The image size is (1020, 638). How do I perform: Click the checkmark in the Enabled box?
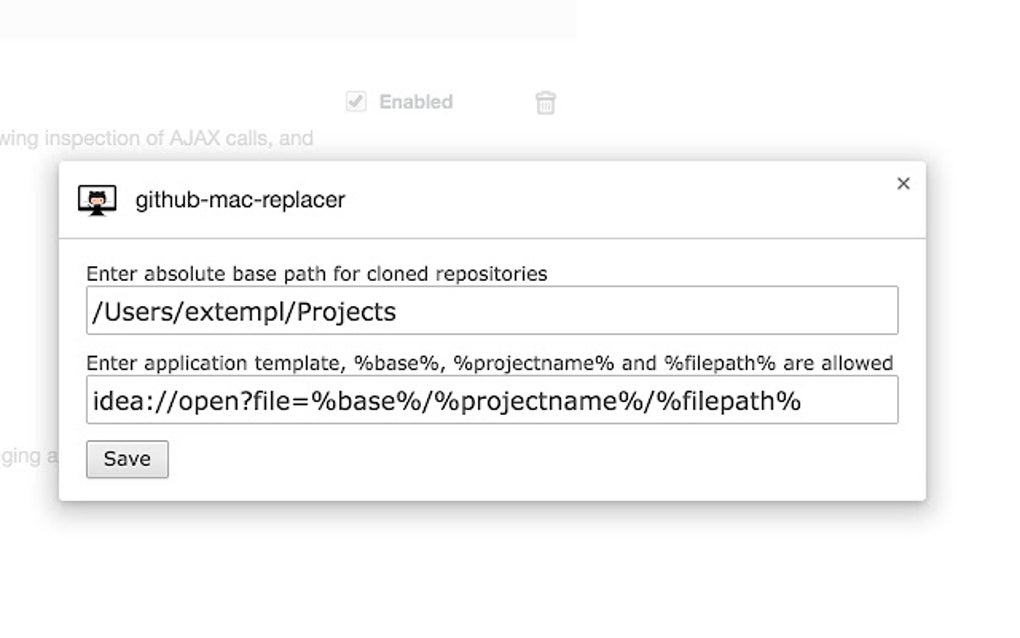pos(357,101)
